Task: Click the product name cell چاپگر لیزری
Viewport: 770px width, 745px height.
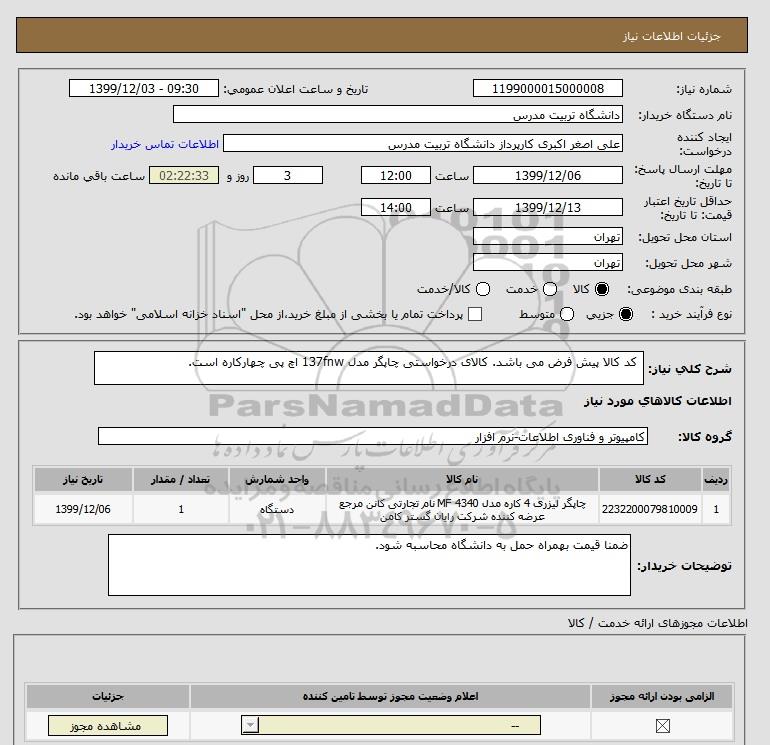Action: (x=462, y=509)
